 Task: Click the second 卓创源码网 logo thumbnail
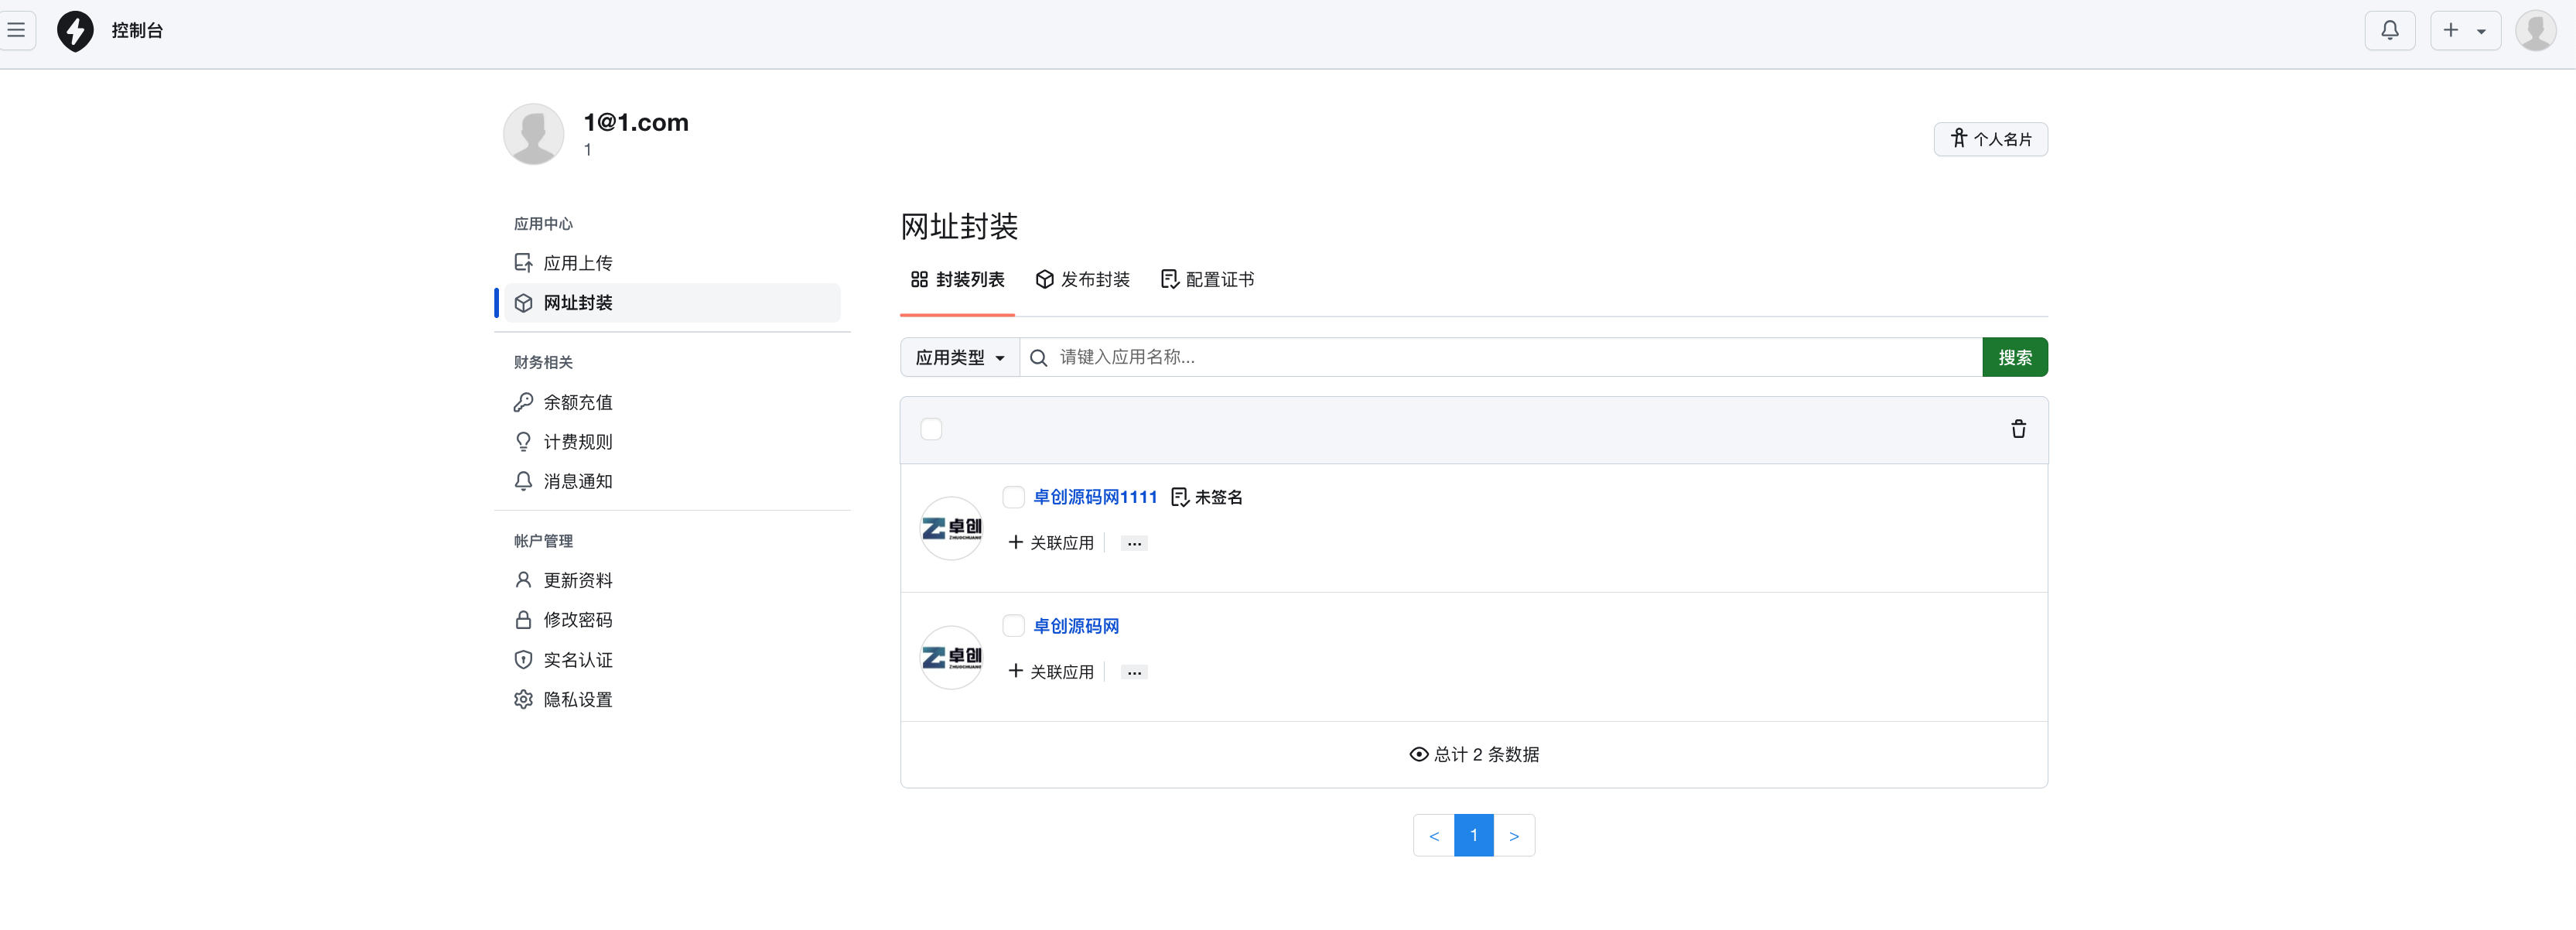(951, 657)
